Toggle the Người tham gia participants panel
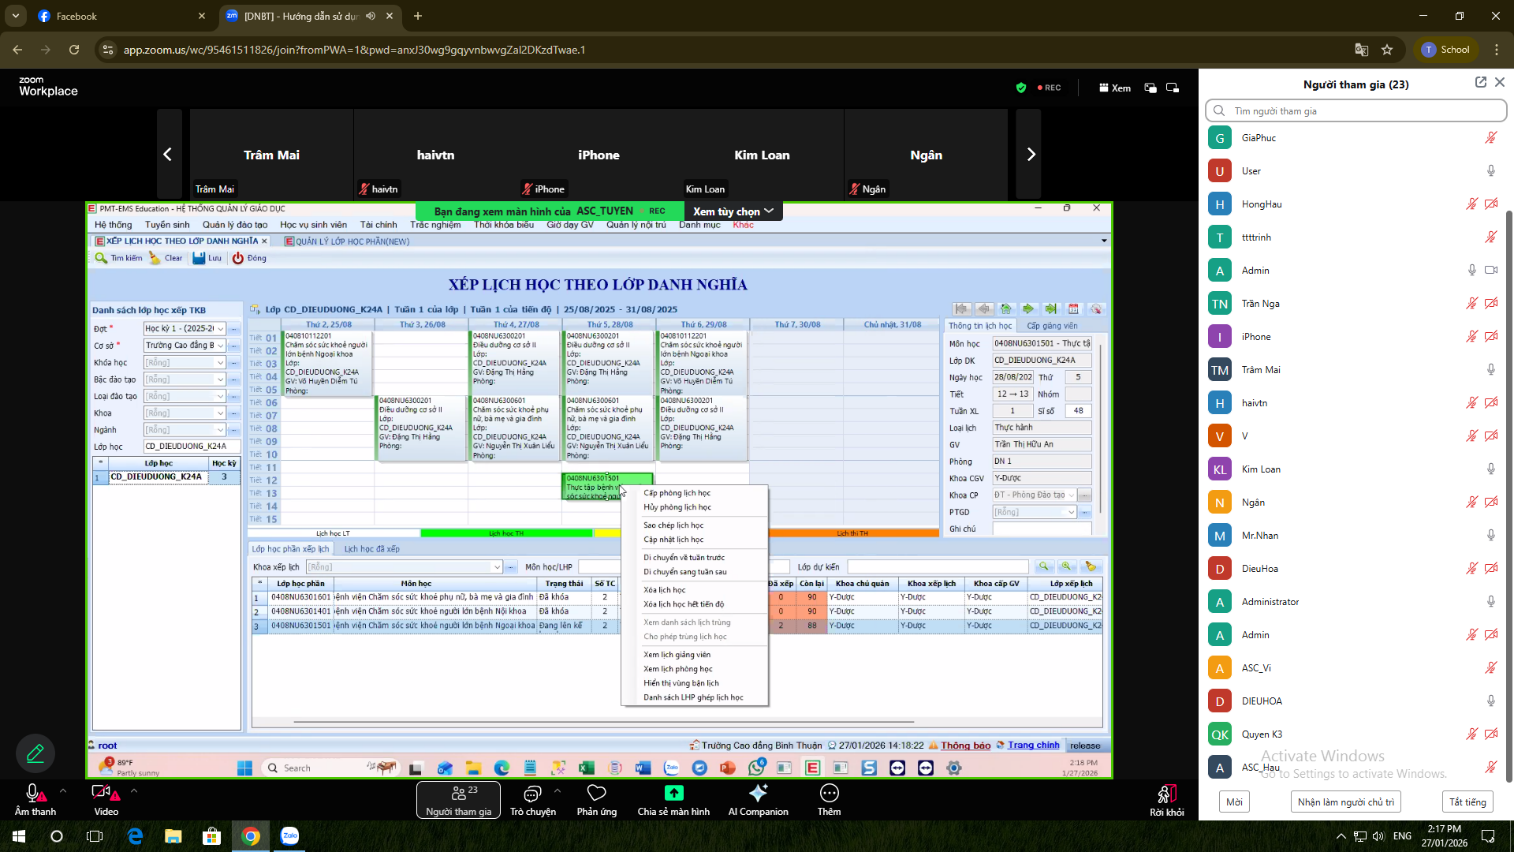Screen dimensions: 1514x852 pos(459,799)
